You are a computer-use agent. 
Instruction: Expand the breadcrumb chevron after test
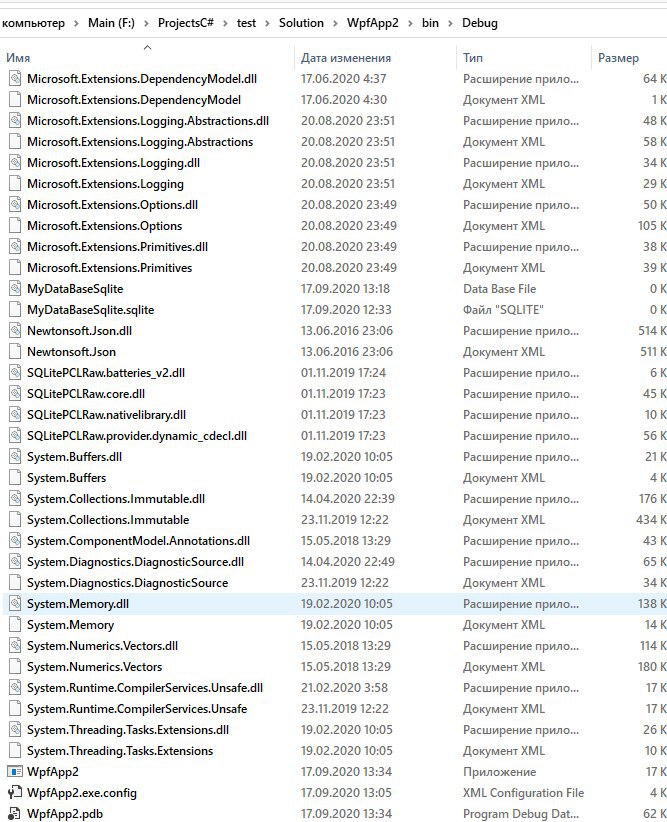pos(267,24)
